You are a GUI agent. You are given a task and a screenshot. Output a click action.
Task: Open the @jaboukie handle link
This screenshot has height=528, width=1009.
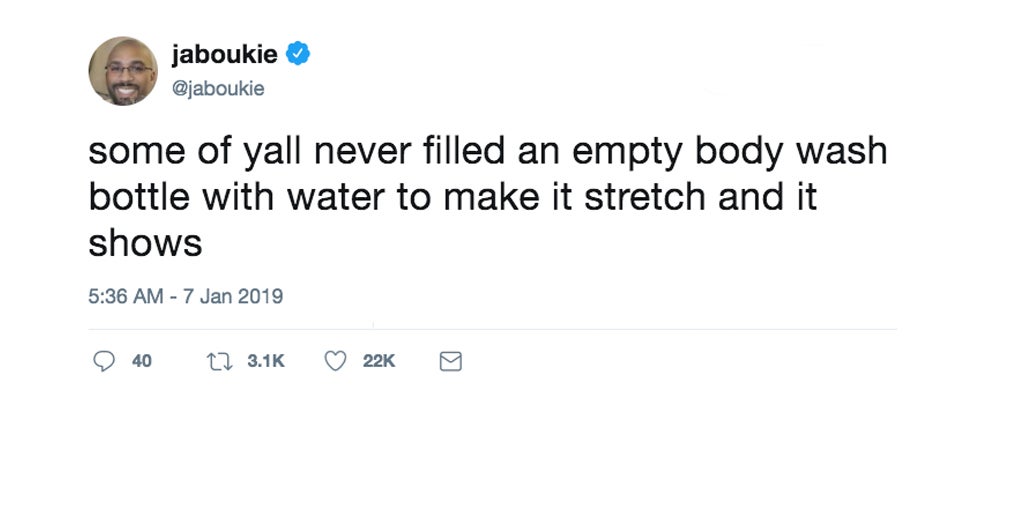(x=218, y=88)
